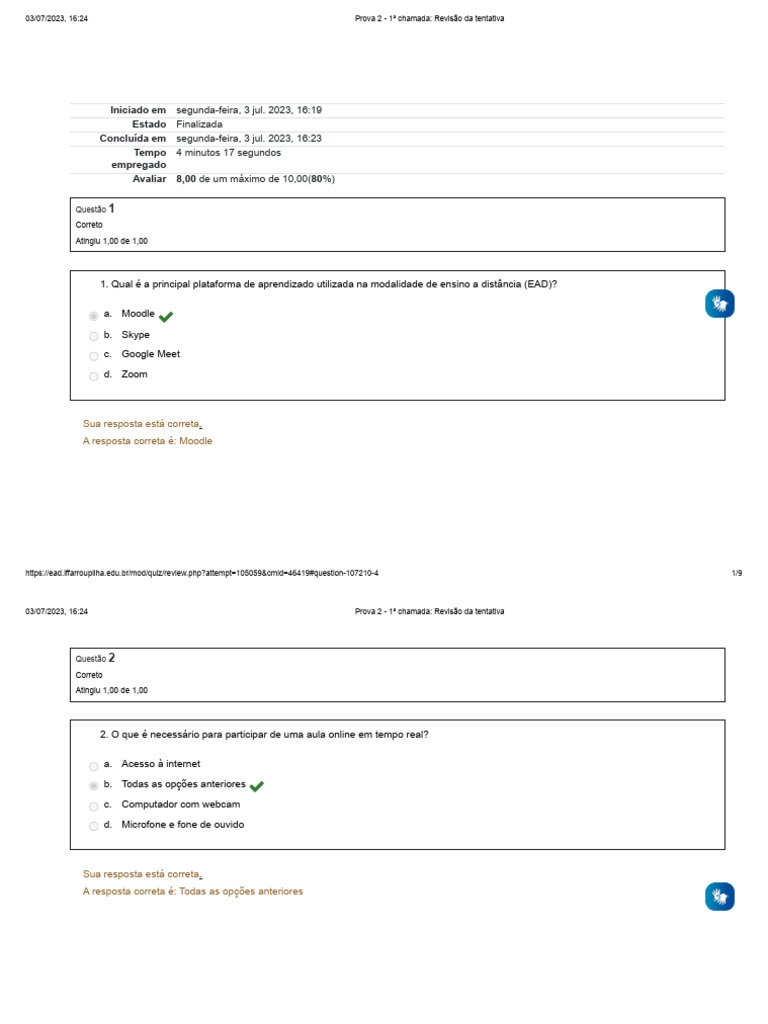Screen dimensions: 768x1024
Task: Select the Moodle radio button
Action: [94, 315]
